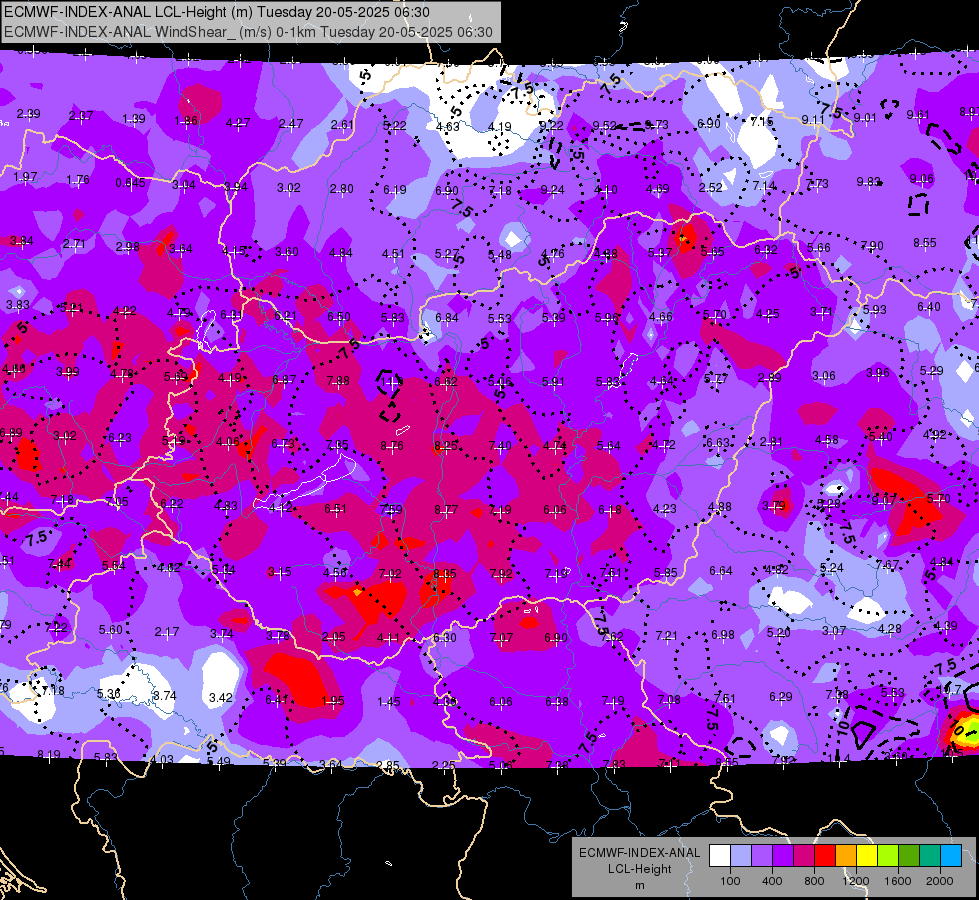The image size is (979, 900).
Task: Select the grid value 8.76
Action: 391,446
